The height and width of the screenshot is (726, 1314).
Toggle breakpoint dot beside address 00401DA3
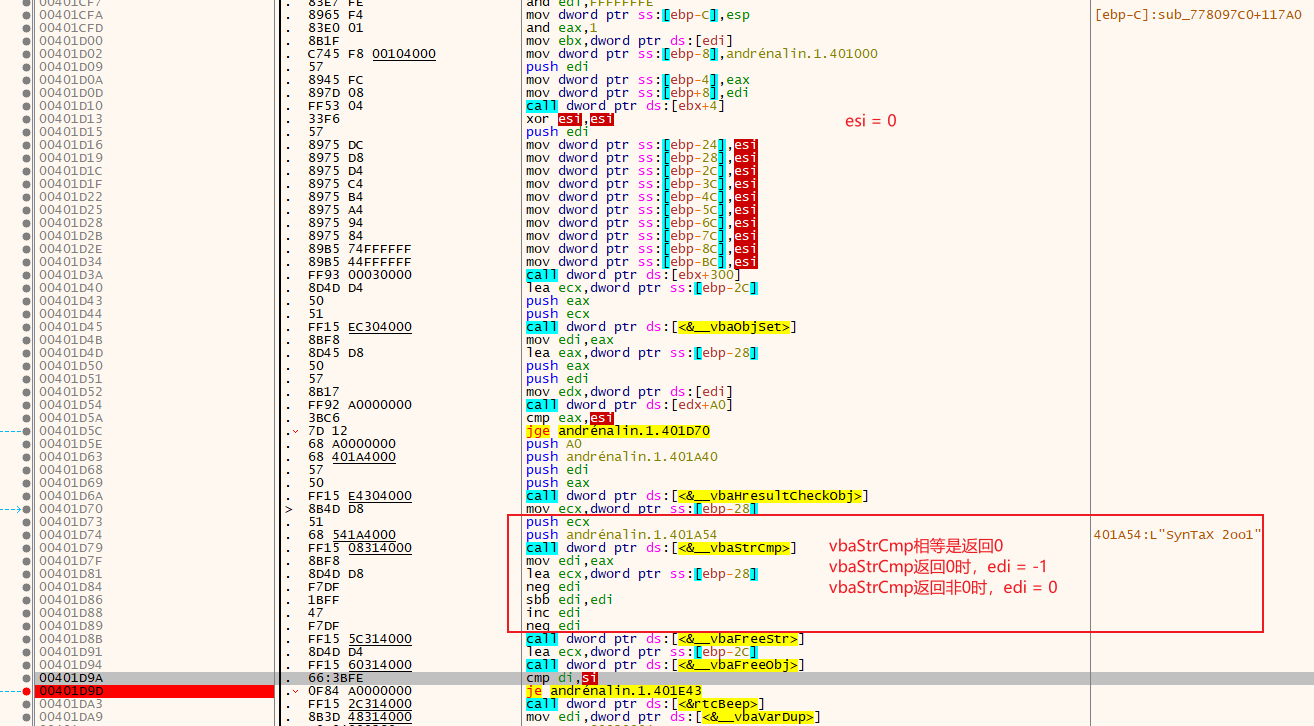pos(26,704)
